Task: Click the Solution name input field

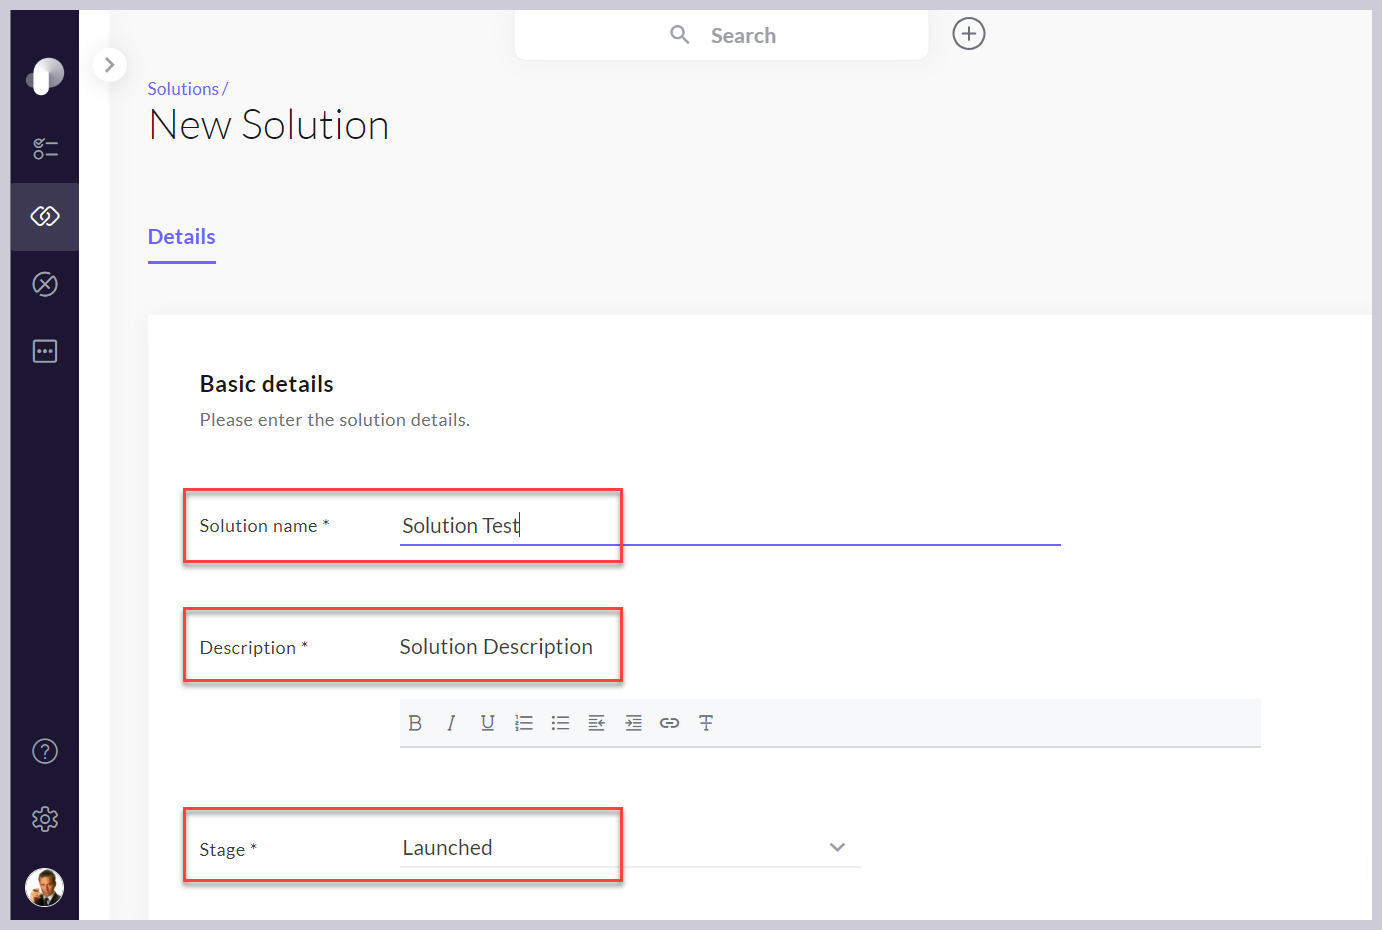Action: [730, 526]
